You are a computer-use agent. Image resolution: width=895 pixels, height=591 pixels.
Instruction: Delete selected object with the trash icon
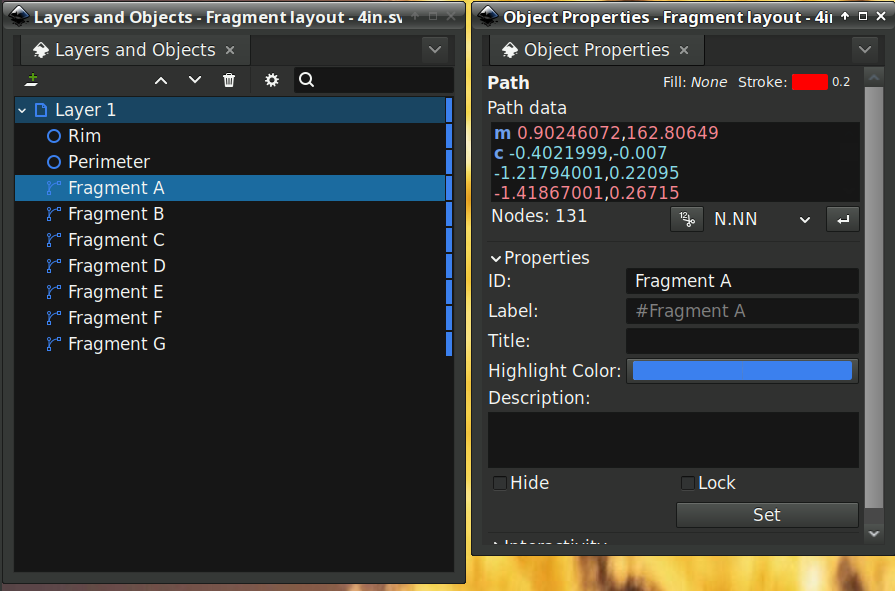[229, 80]
